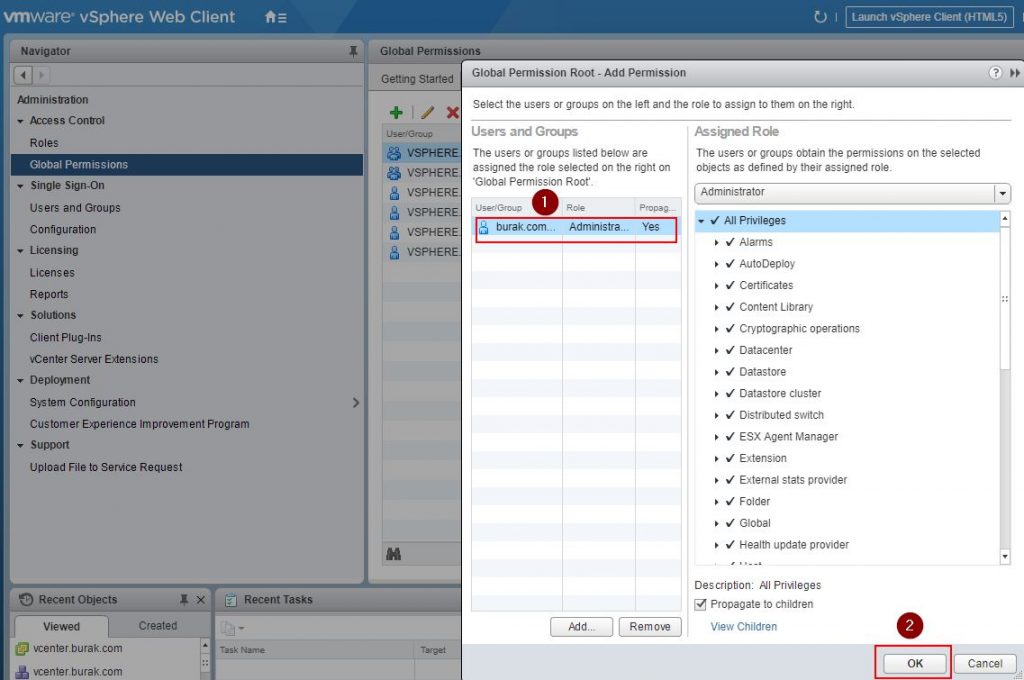Open the View Children link
This screenshot has height=680, width=1024.
743,626
